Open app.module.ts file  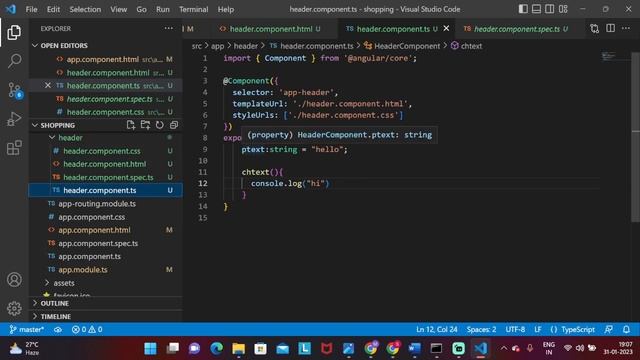click(x=83, y=270)
